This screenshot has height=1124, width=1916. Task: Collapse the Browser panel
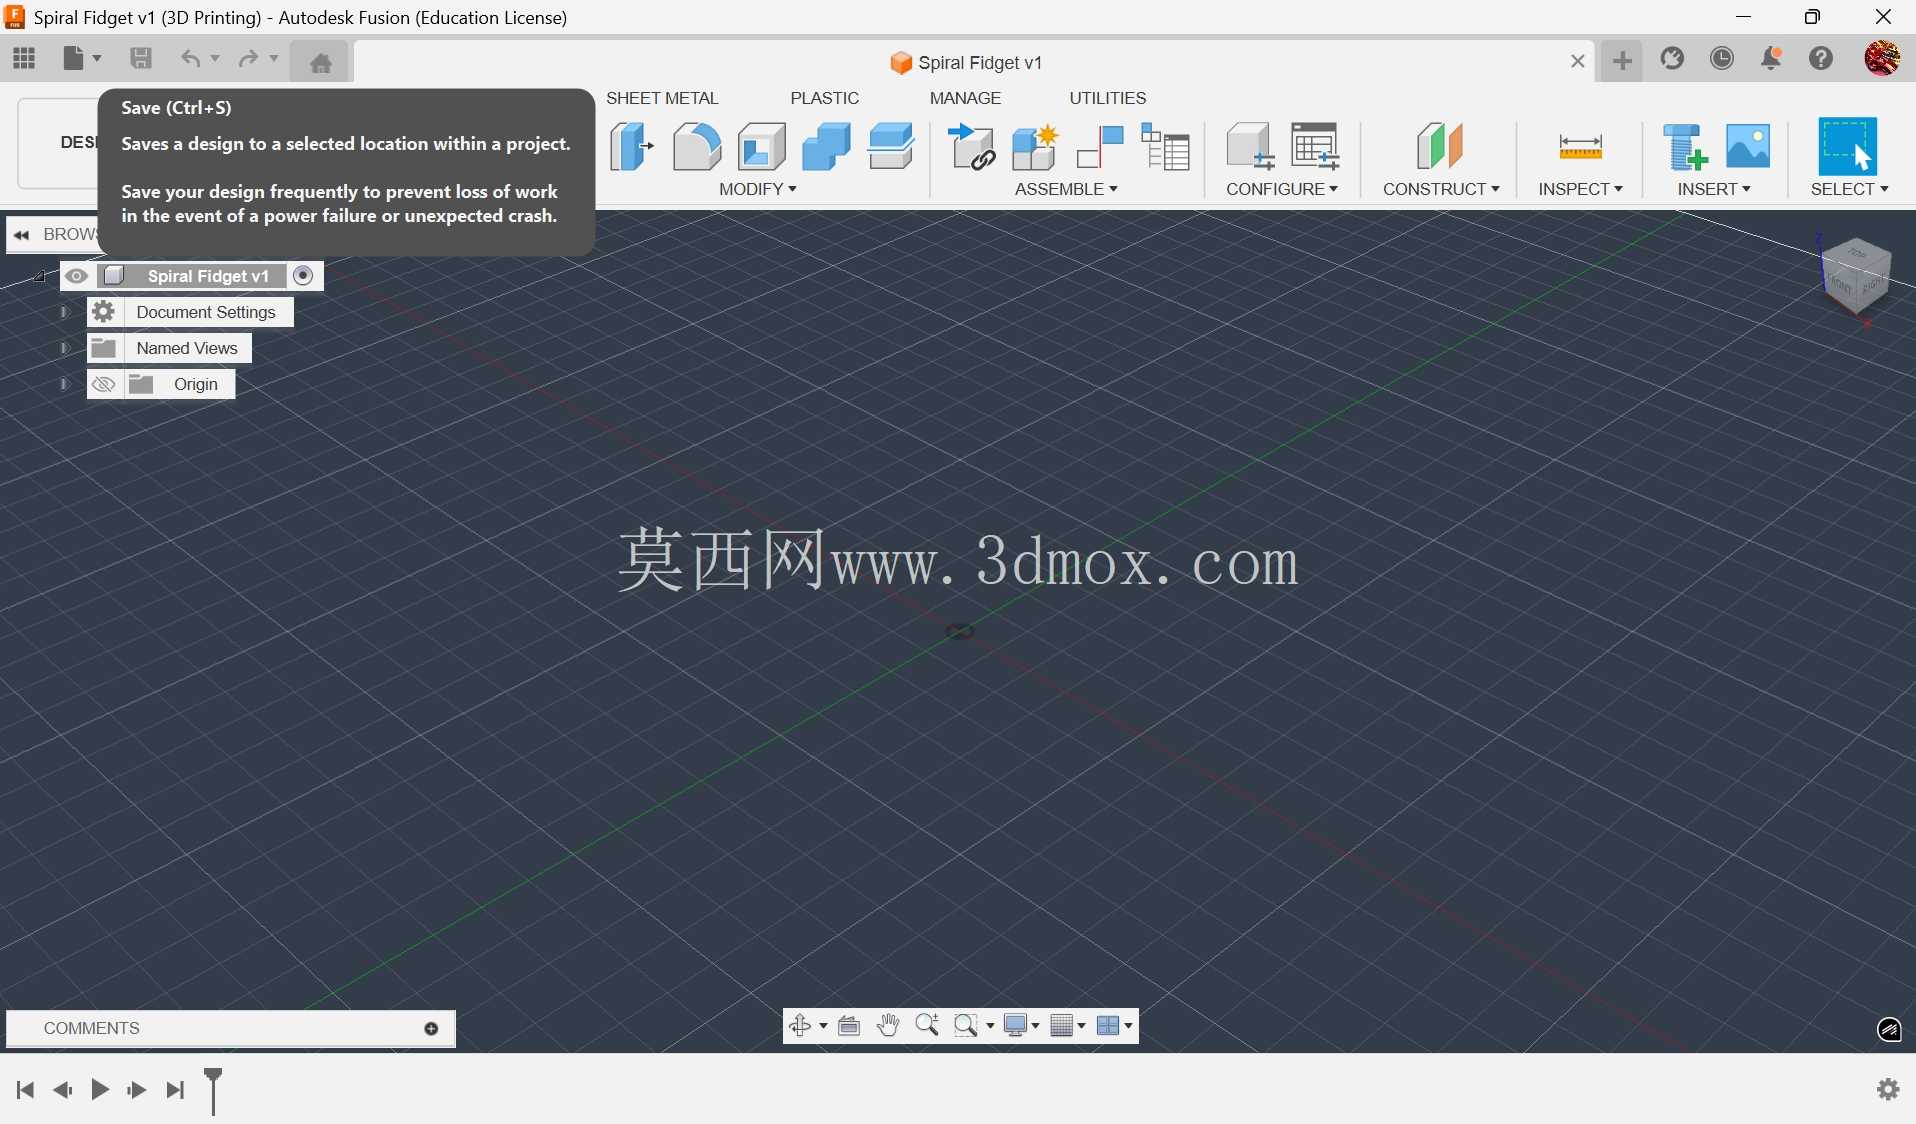tap(21, 235)
